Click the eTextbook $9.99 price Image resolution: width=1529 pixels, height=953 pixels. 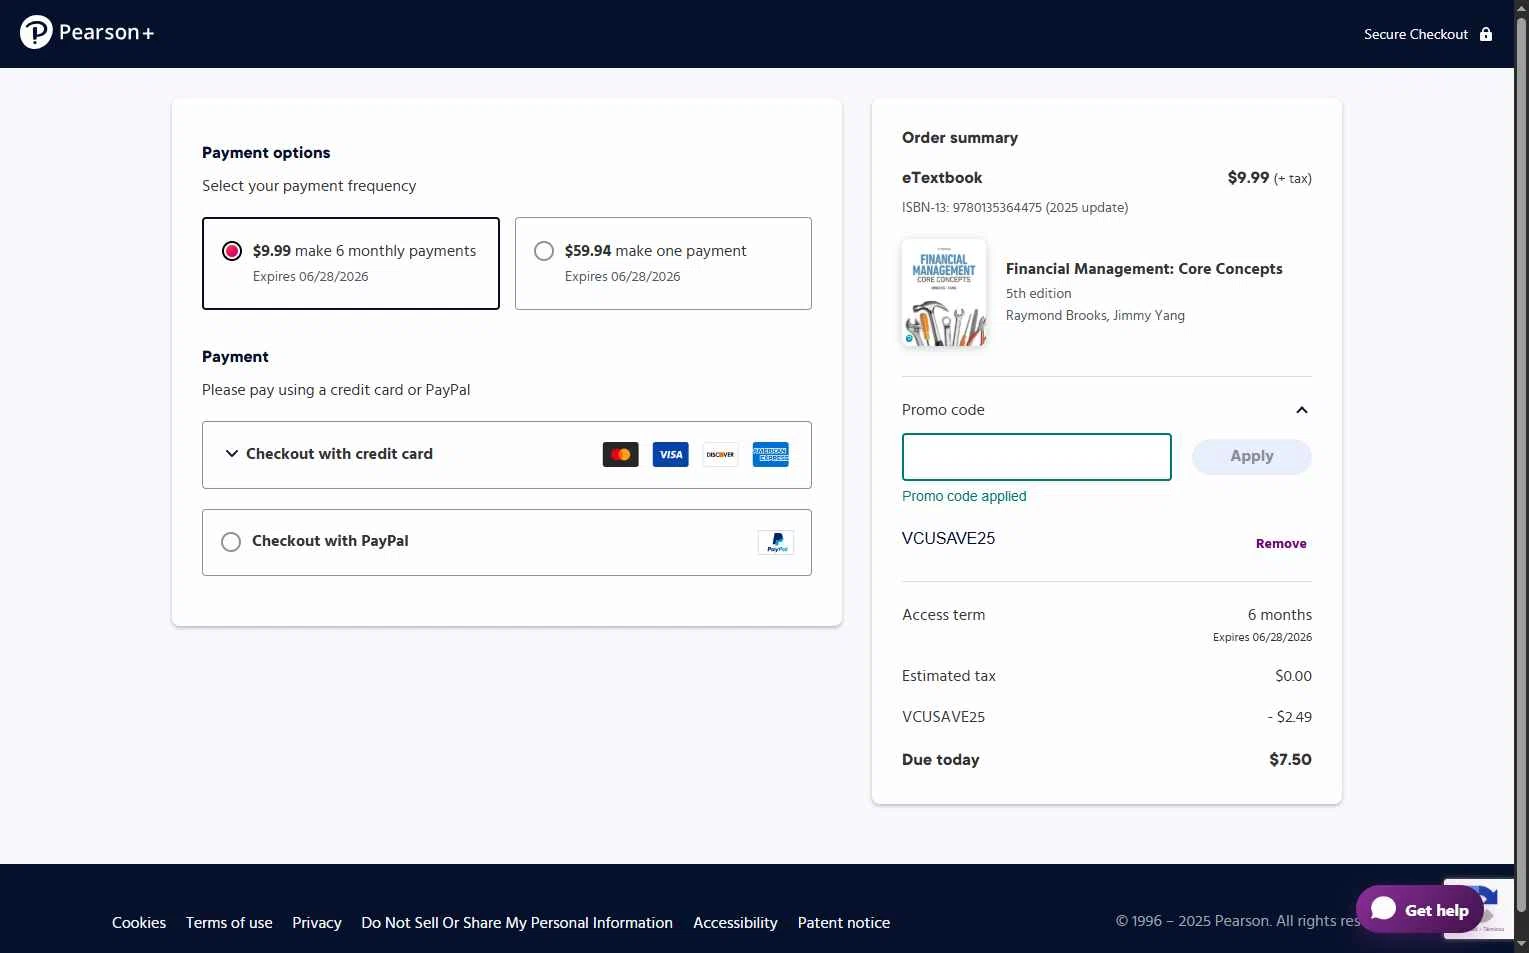(x=1248, y=178)
